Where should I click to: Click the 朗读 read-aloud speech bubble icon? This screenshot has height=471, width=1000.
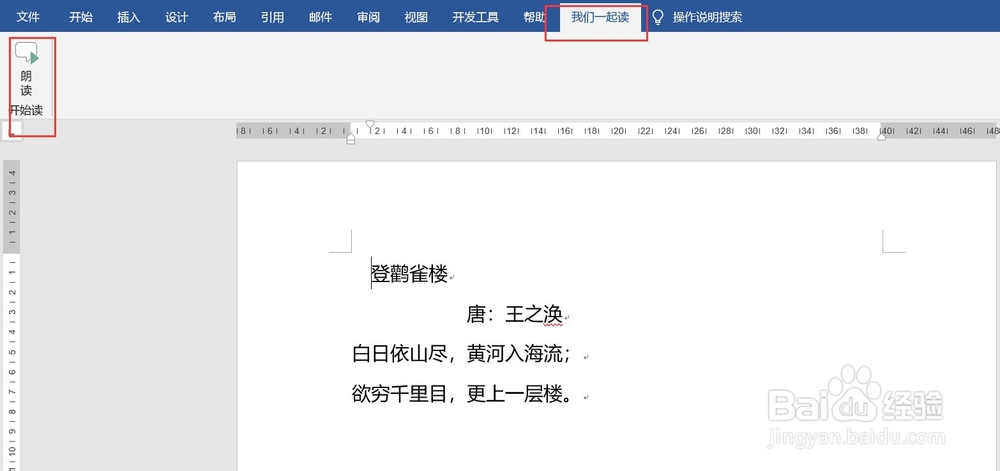coord(27,54)
